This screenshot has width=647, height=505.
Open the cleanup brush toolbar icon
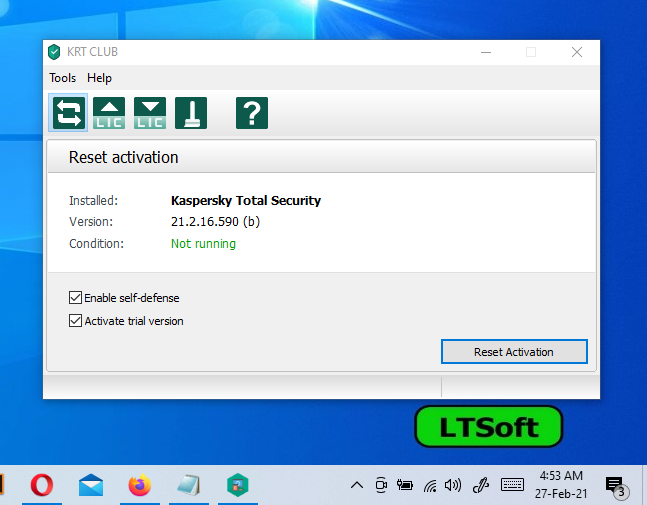click(x=191, y=113)
